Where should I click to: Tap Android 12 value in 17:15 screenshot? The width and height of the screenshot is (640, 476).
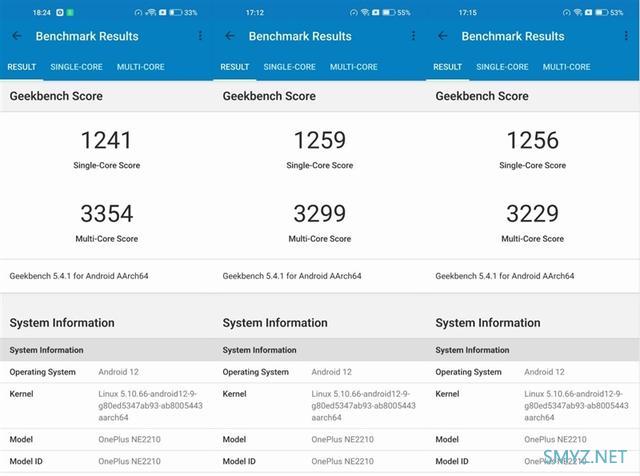pos(544,372)
